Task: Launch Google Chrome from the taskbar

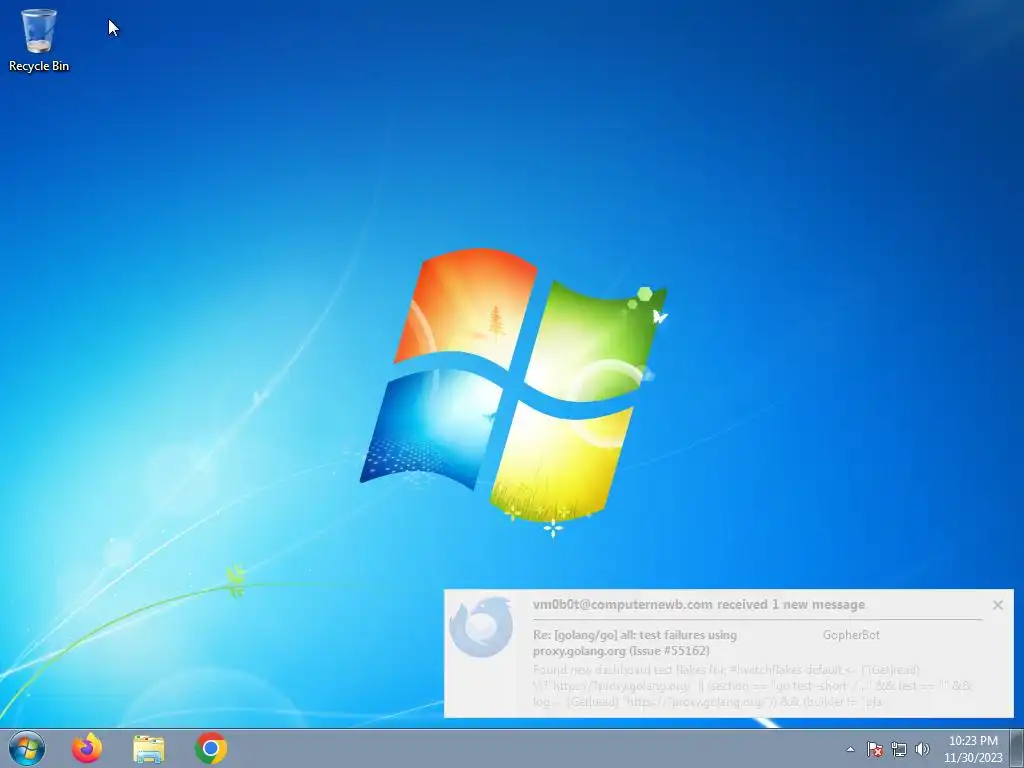Action: (210, 748)
